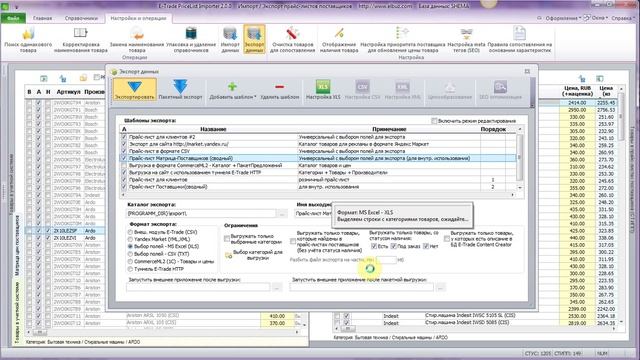Click the 'Ценообразование' toolbar icon
640x360 pixels.
450,89
